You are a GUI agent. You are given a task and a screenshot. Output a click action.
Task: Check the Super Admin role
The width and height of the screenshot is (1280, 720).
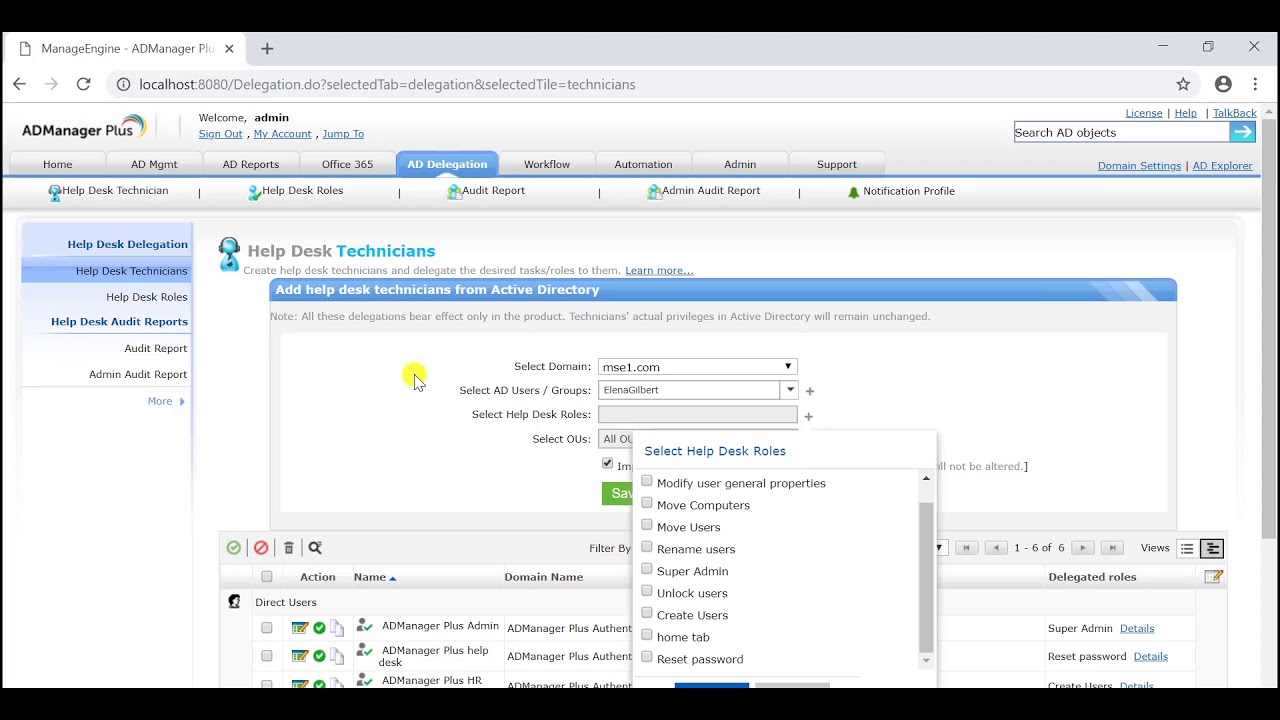(x=647, y=569)
